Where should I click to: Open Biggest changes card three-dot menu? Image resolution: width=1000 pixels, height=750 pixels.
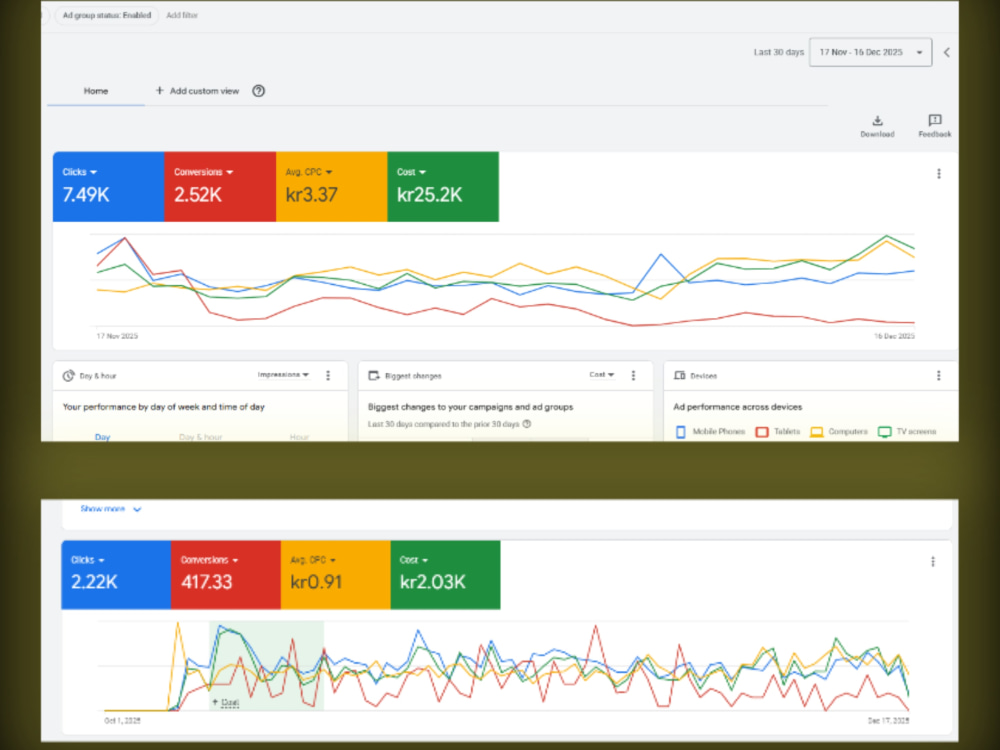click(x=633, y=376)
